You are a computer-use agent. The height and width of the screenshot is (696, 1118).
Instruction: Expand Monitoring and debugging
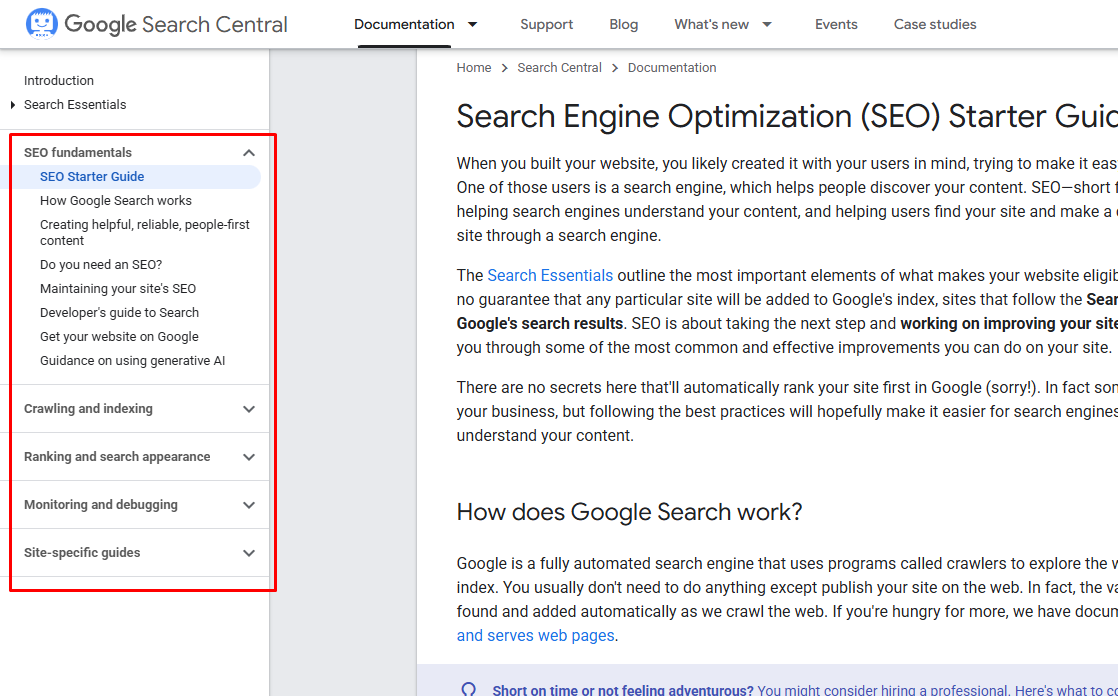pos(248,505)
